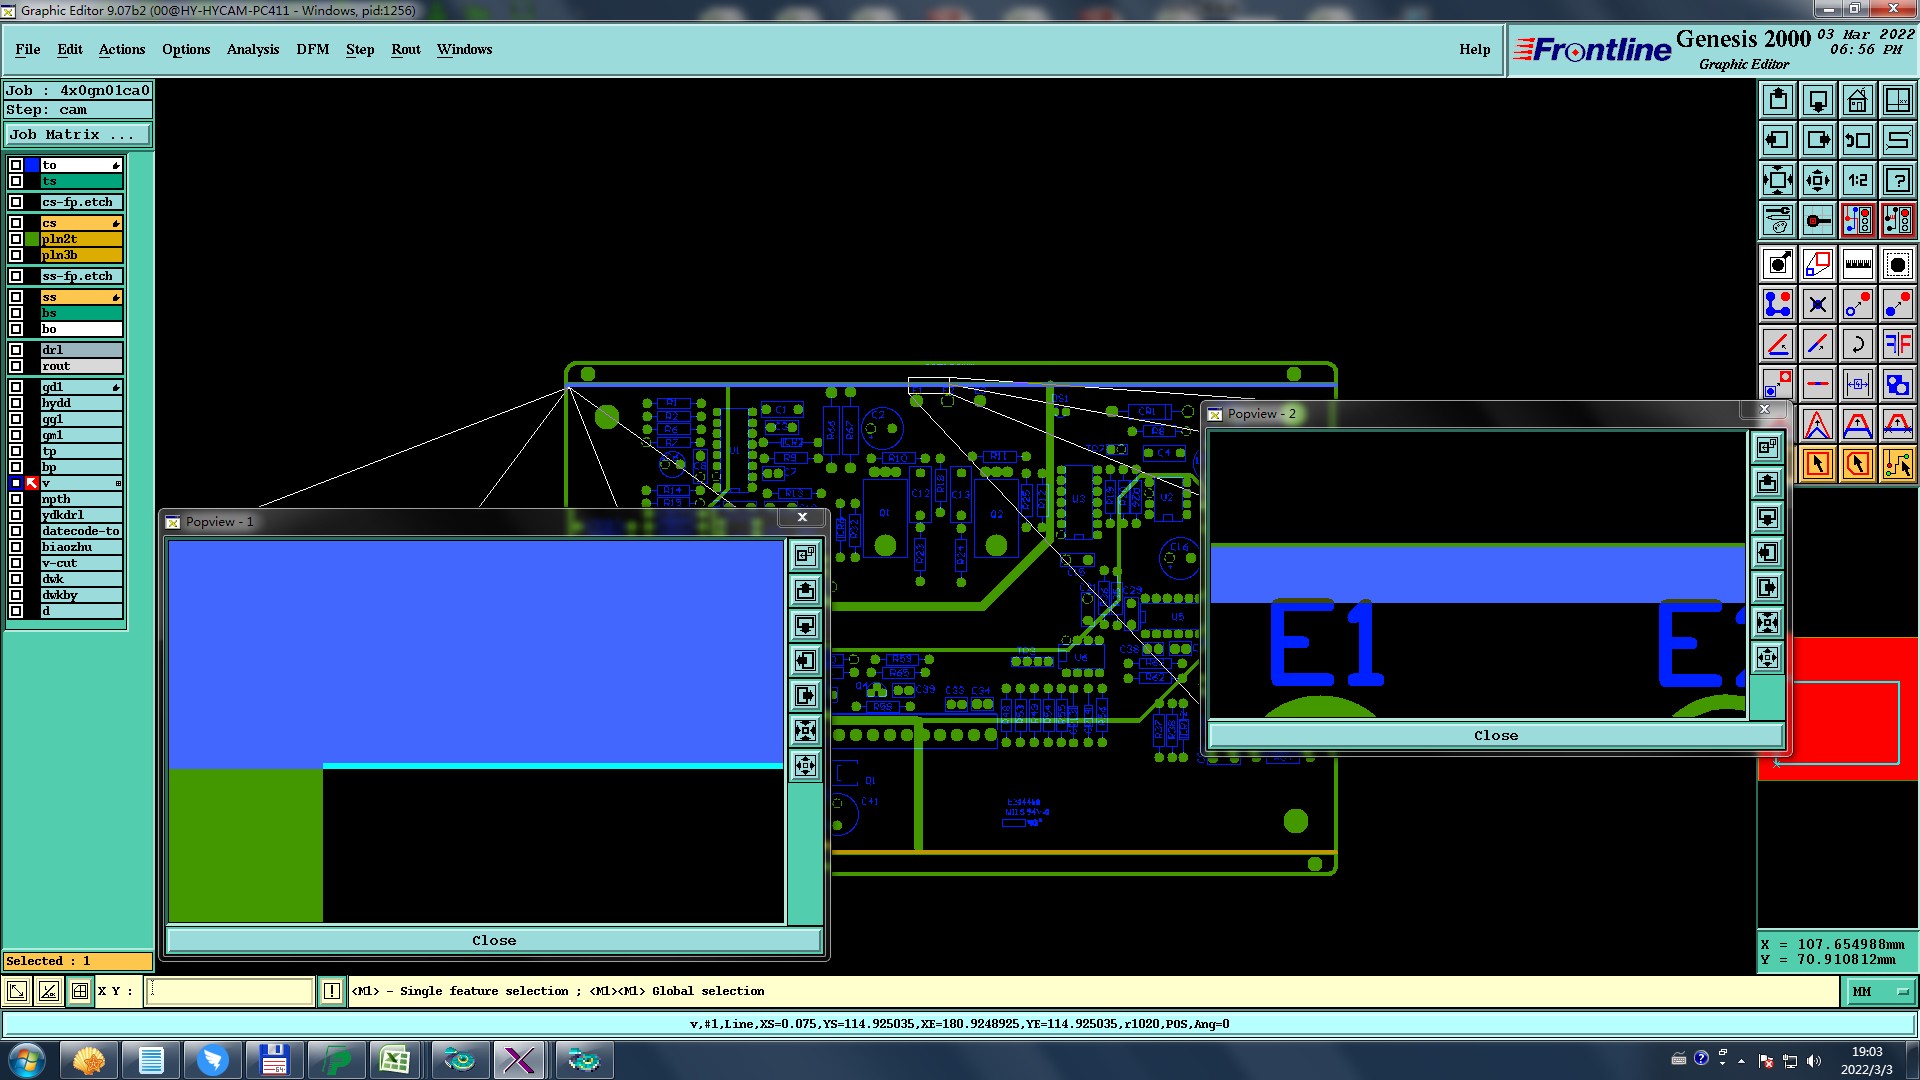Click the Windows Start button
This screenshot has height=1080, width=1920.
[x=26, y=1060]
